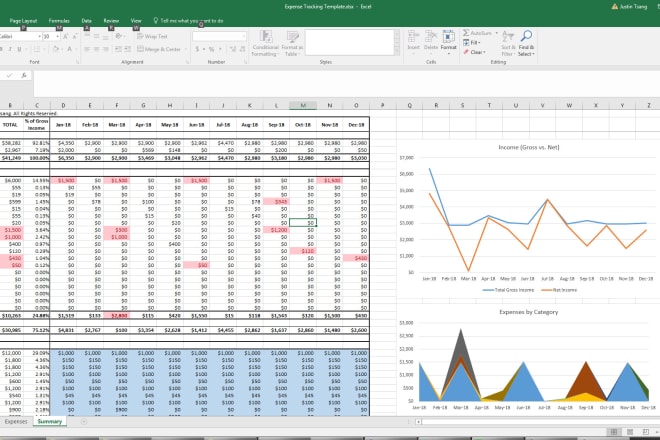Open Font dialog launcher
This screenshot has width=660, height=440.
(x=78, y=62)
